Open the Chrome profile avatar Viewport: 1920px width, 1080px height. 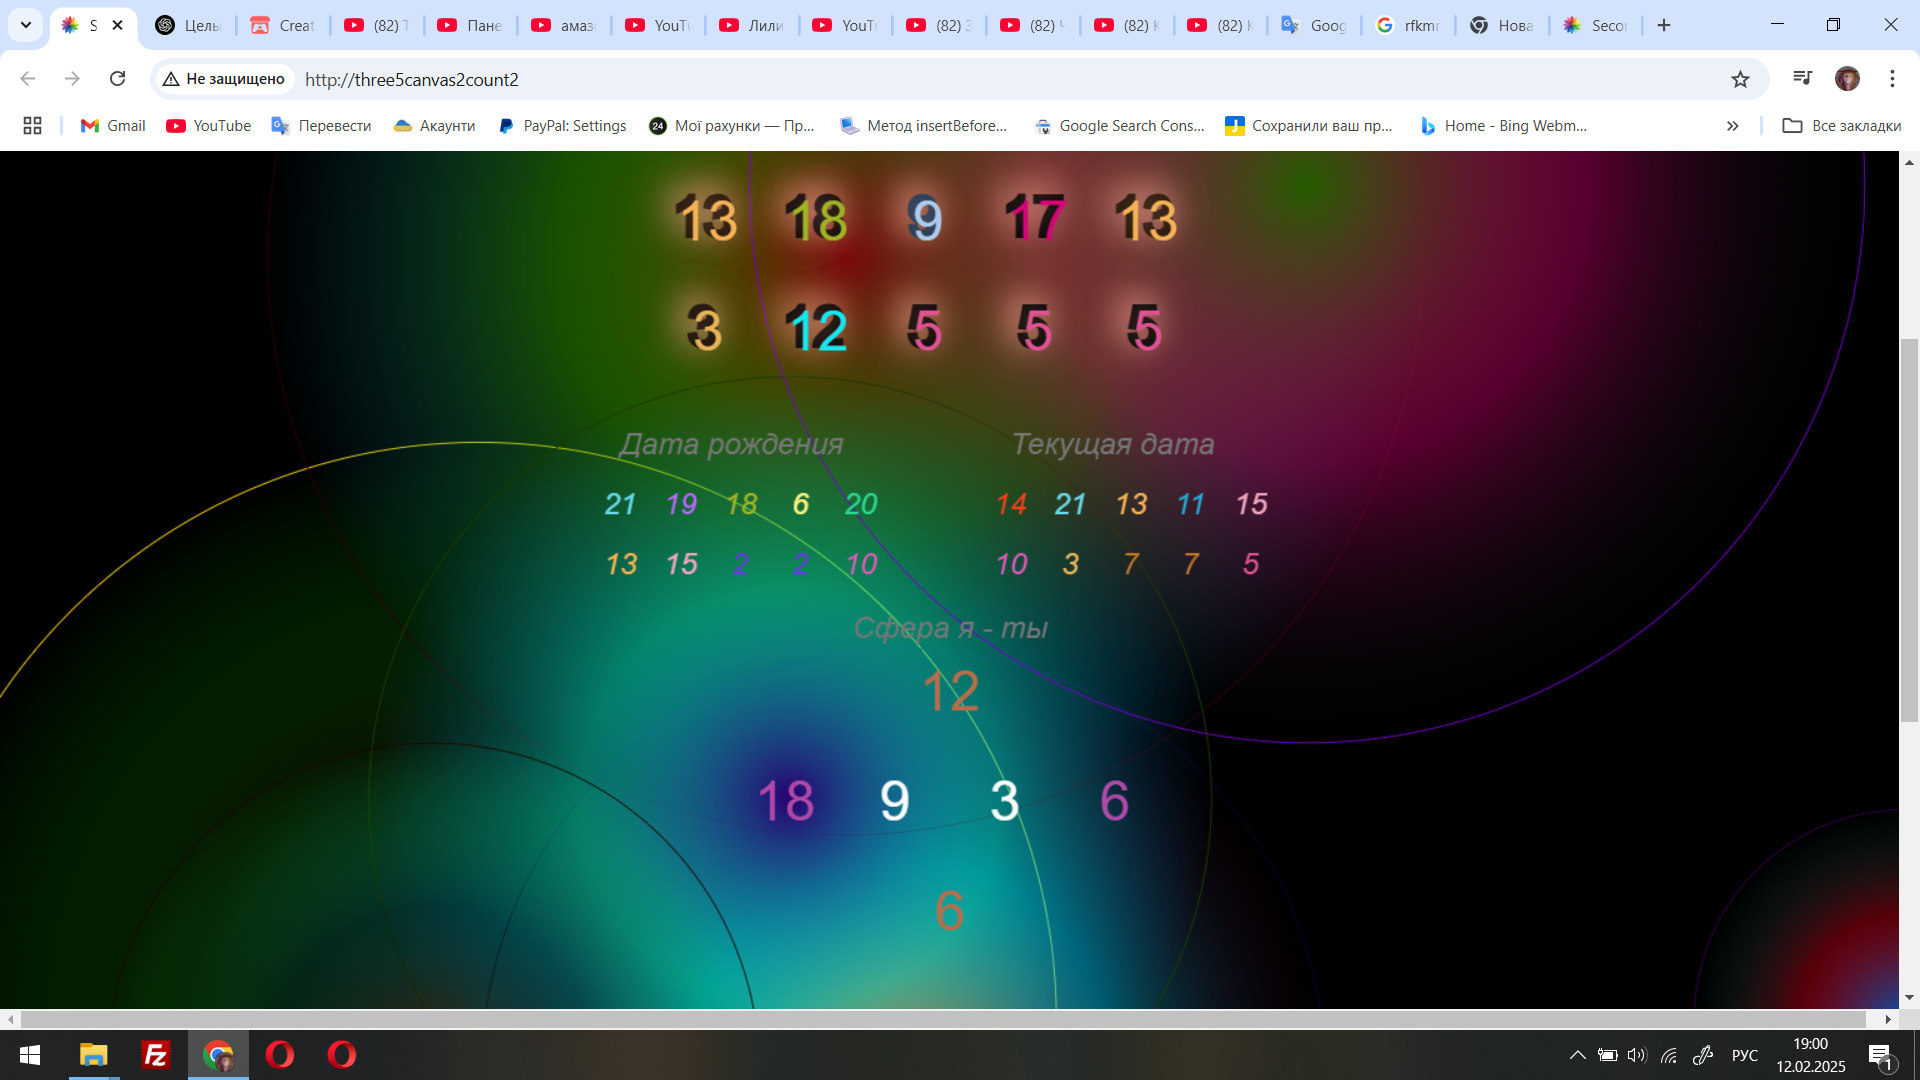(x=1847, y=79)
